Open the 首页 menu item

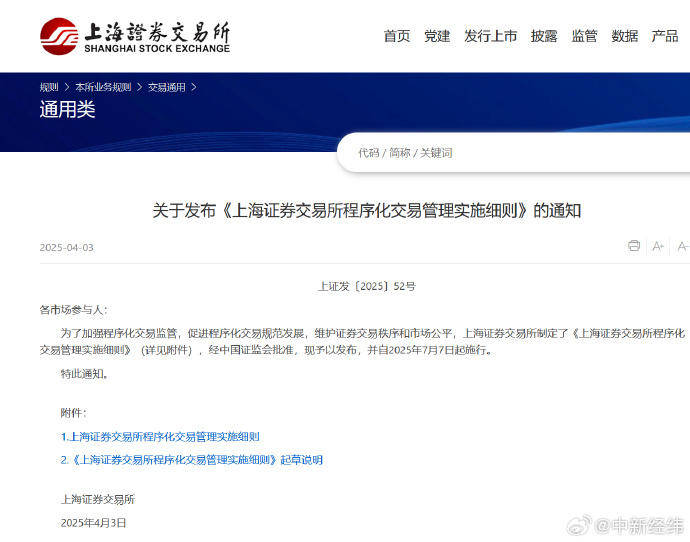click(x=396, y=36)
